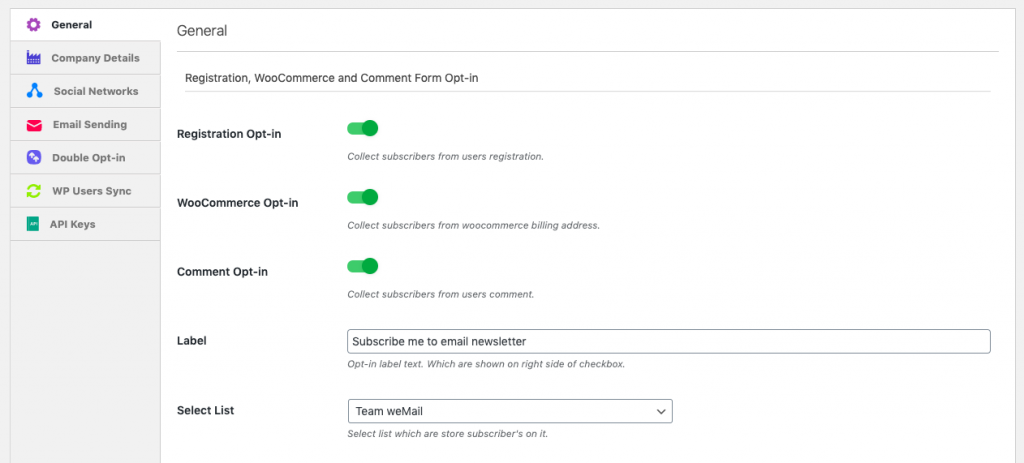This screenshot has width=1024, height=463.
Task: Click the Double Opt-in purple icon
Action: pos(34,158)
